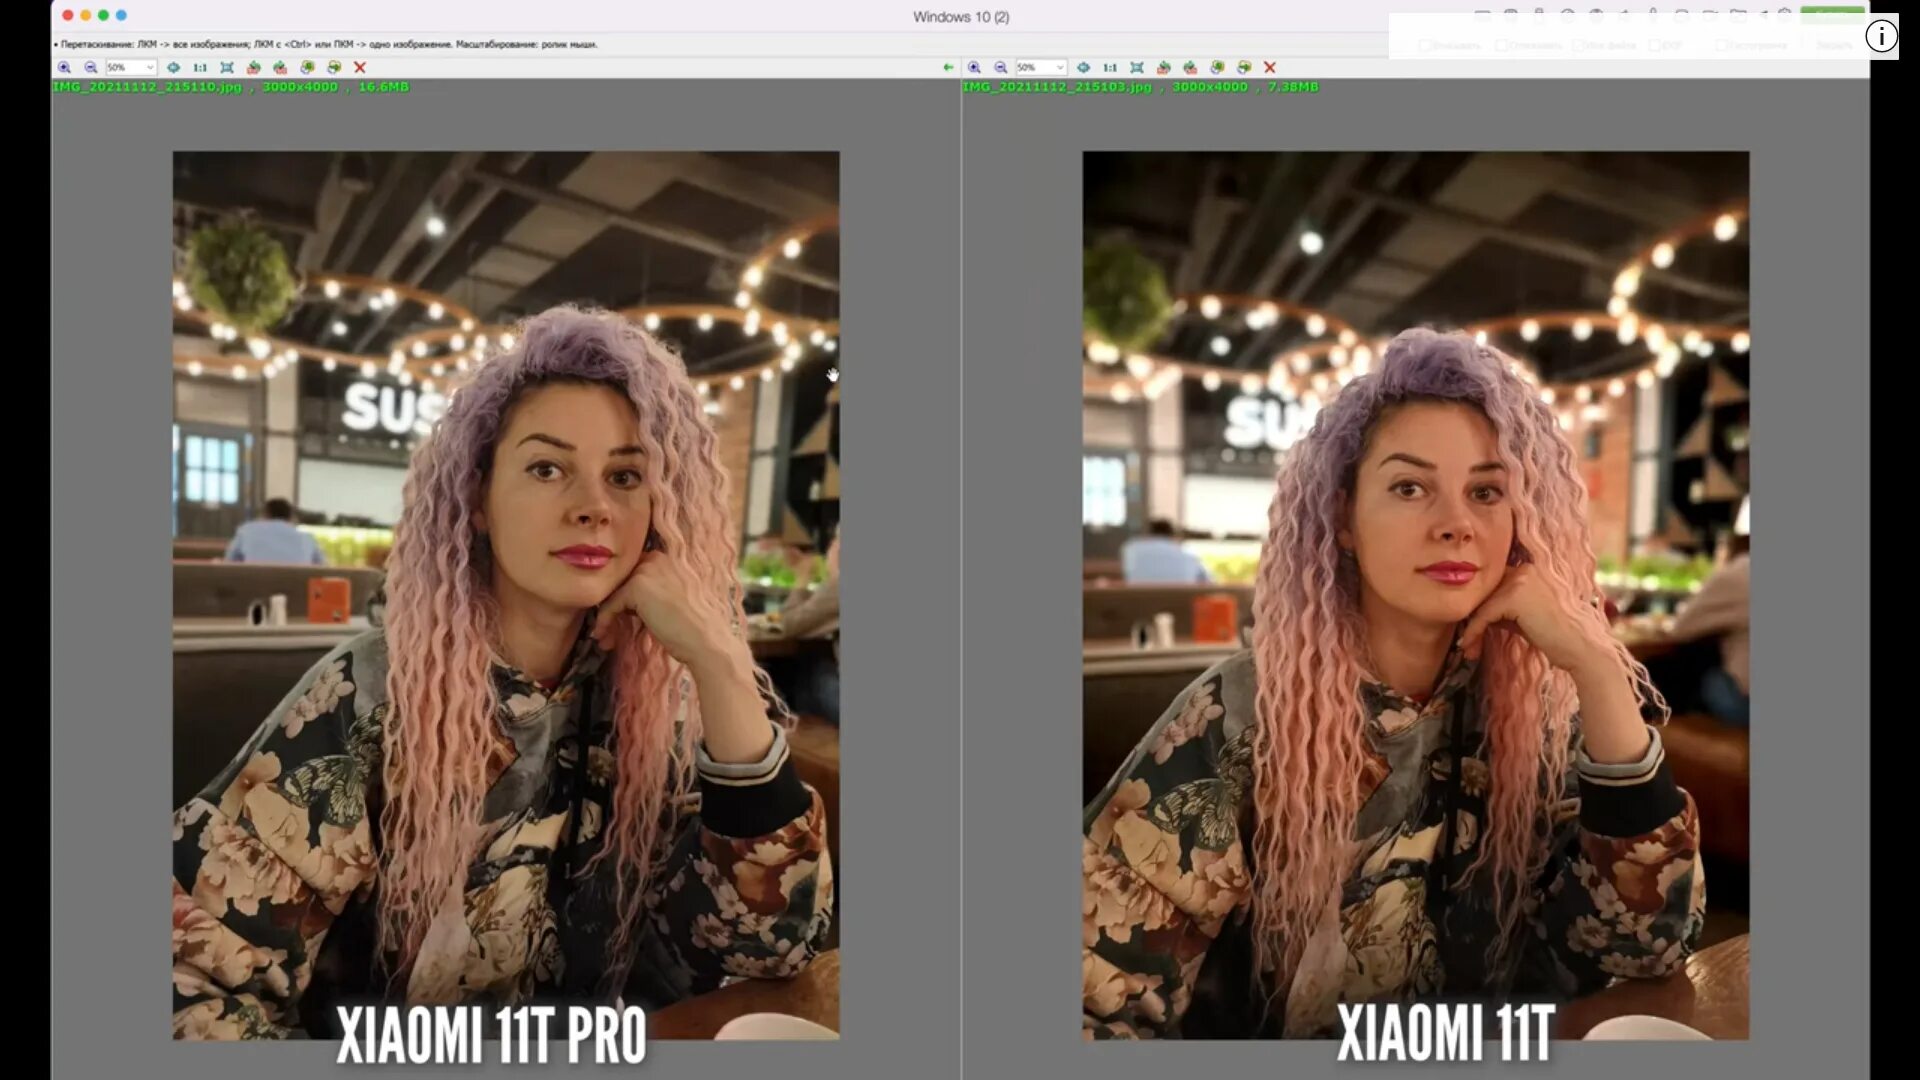1920x1080 pixels.
Task: Zoom in on the left panel image
Action: click(64, 67)
